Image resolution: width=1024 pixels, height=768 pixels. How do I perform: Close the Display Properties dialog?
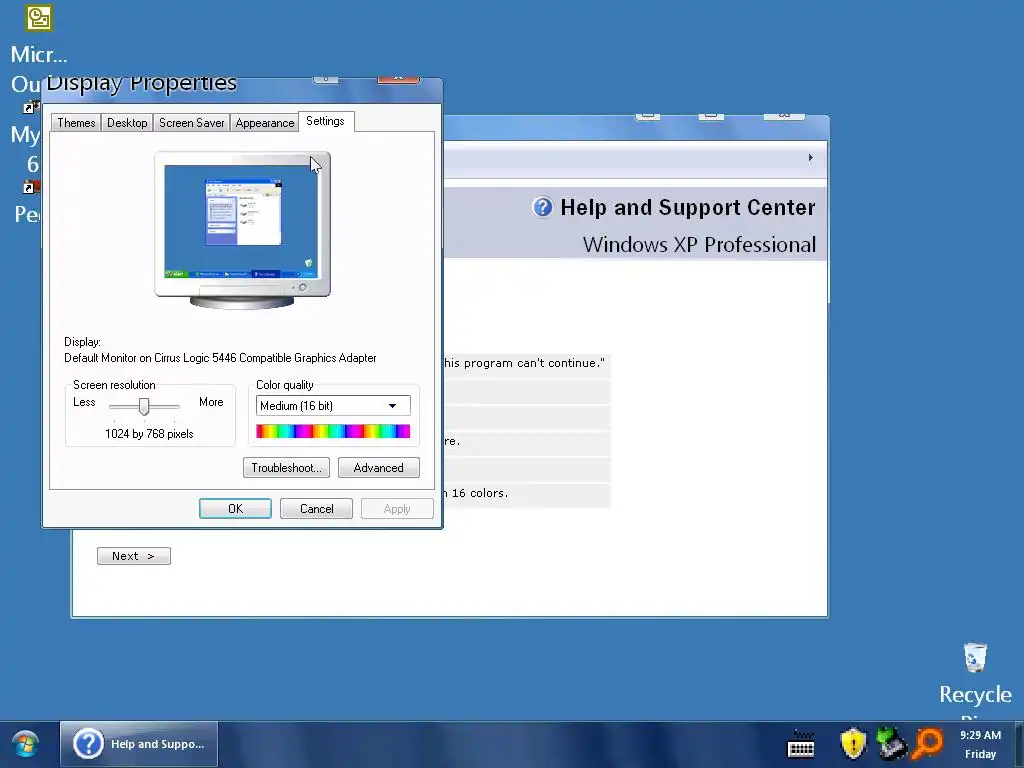point(398,78)
